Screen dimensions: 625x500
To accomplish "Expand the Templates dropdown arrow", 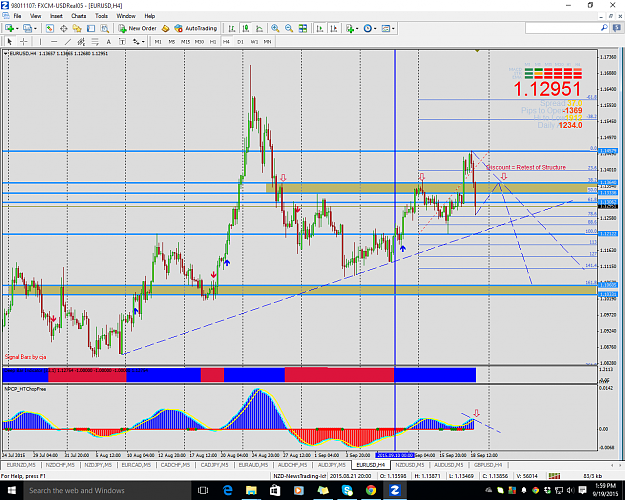I will pyautogui.click(x=393, y=28).
